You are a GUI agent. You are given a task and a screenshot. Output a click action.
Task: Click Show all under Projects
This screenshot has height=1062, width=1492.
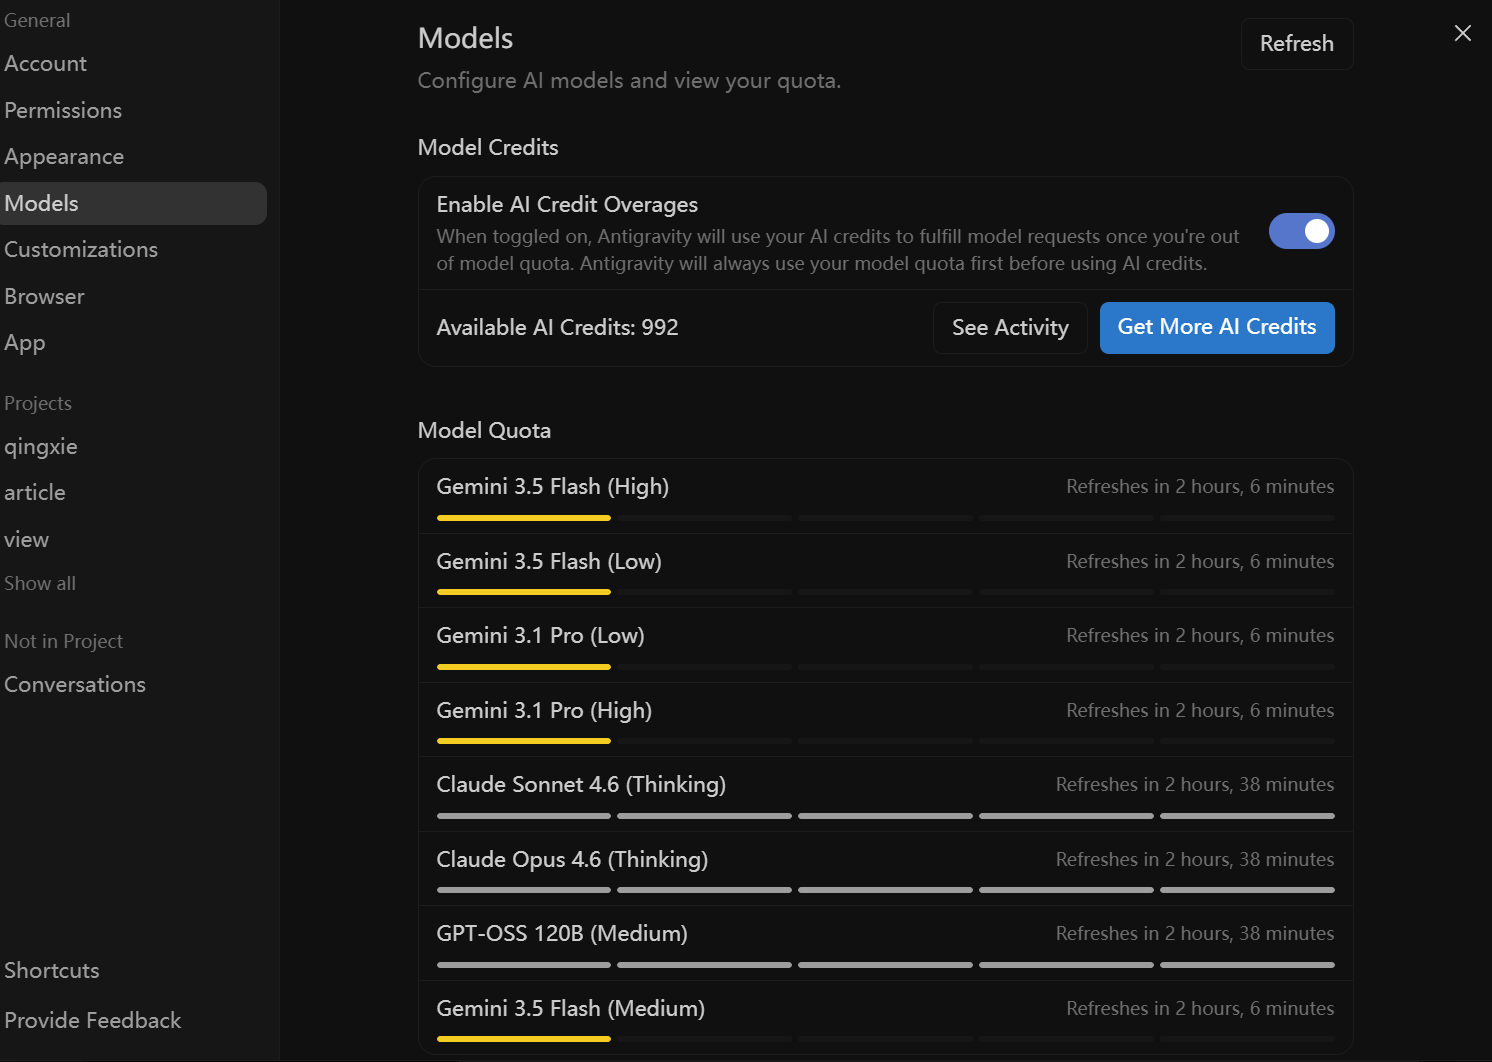pos(40,583)
